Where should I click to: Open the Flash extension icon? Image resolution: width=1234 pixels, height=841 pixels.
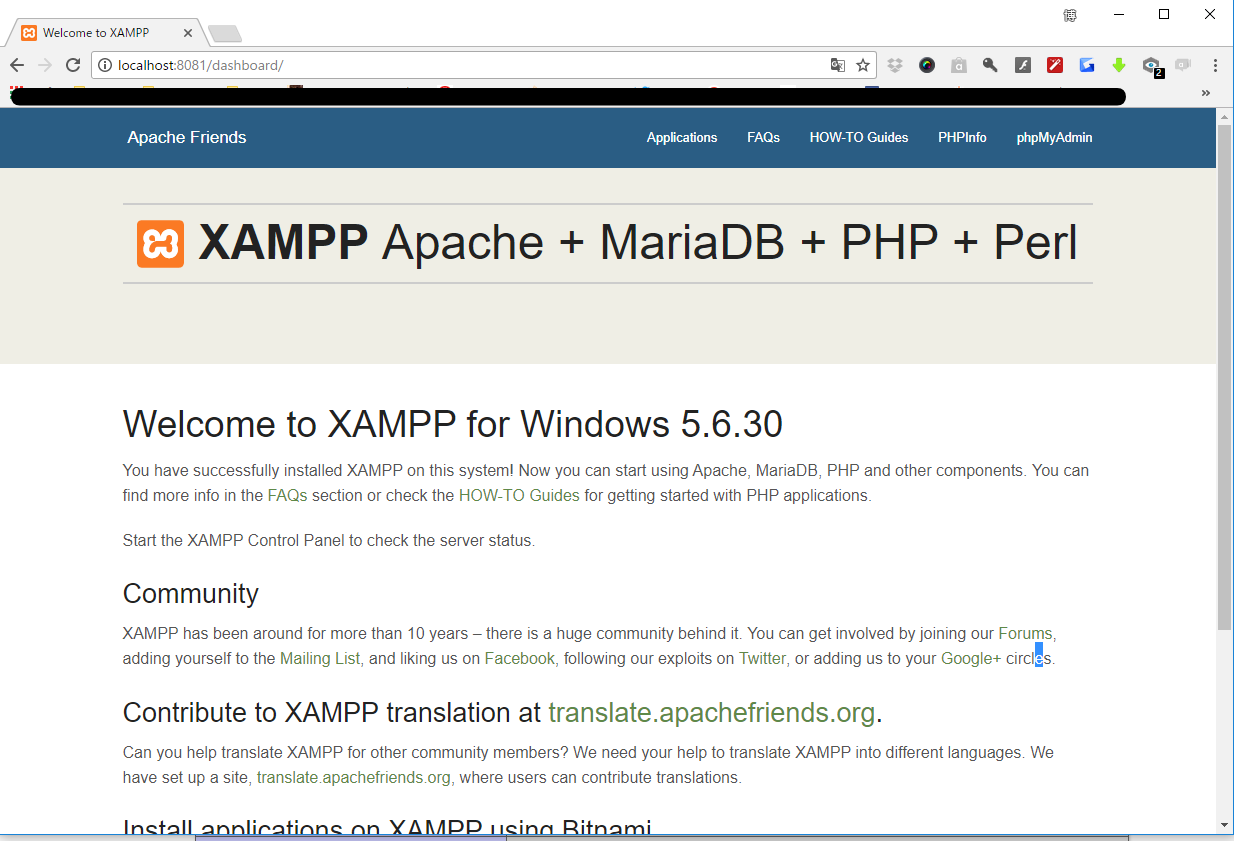(x=1022, y=65)
